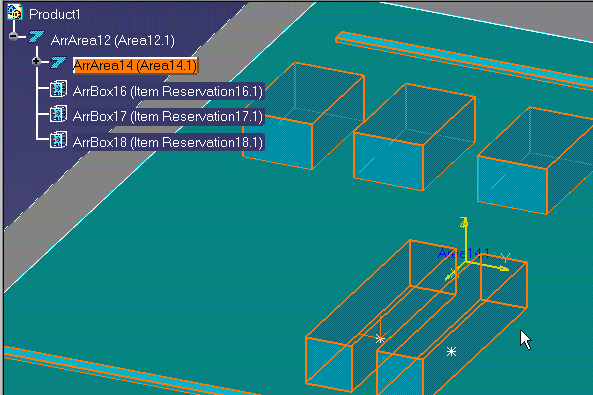The height and width of the screenshot is (395, 593).
Task: Select ArrBox16 (Item Reservation16.1)
Action: [168, 92]
